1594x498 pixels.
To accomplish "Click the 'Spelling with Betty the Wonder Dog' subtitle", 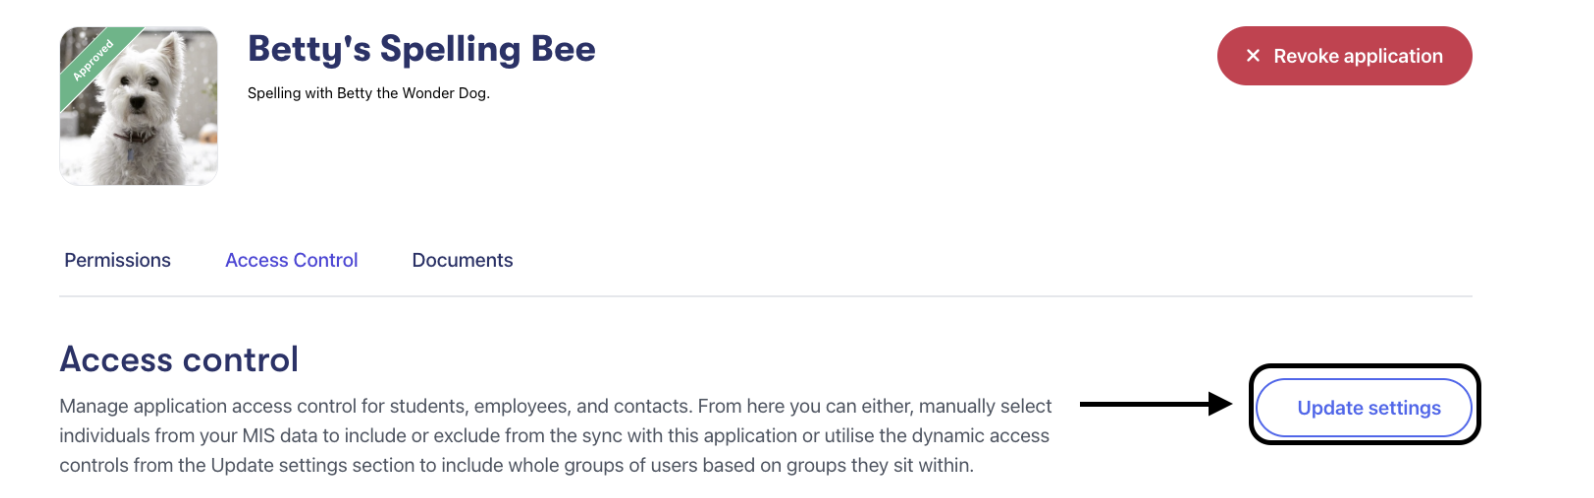I will pyautogui.click(x=368, y=93).
